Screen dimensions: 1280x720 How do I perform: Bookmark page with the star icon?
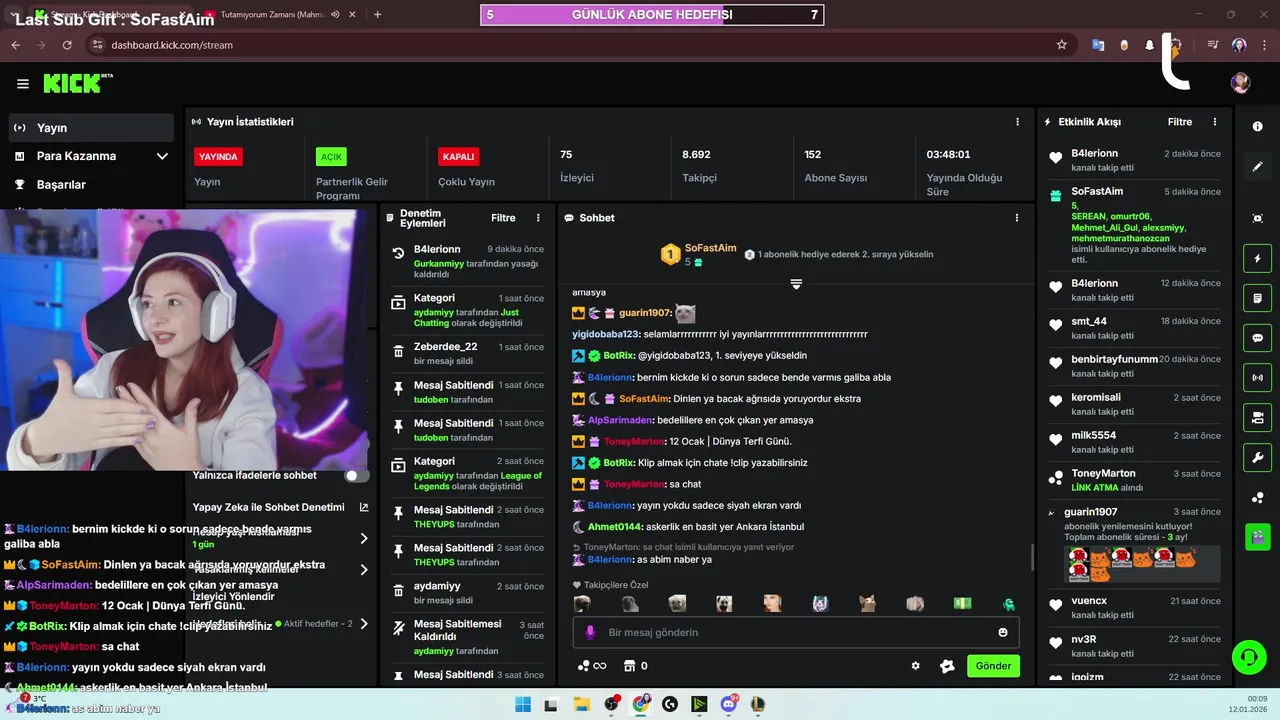(1062, 45)
